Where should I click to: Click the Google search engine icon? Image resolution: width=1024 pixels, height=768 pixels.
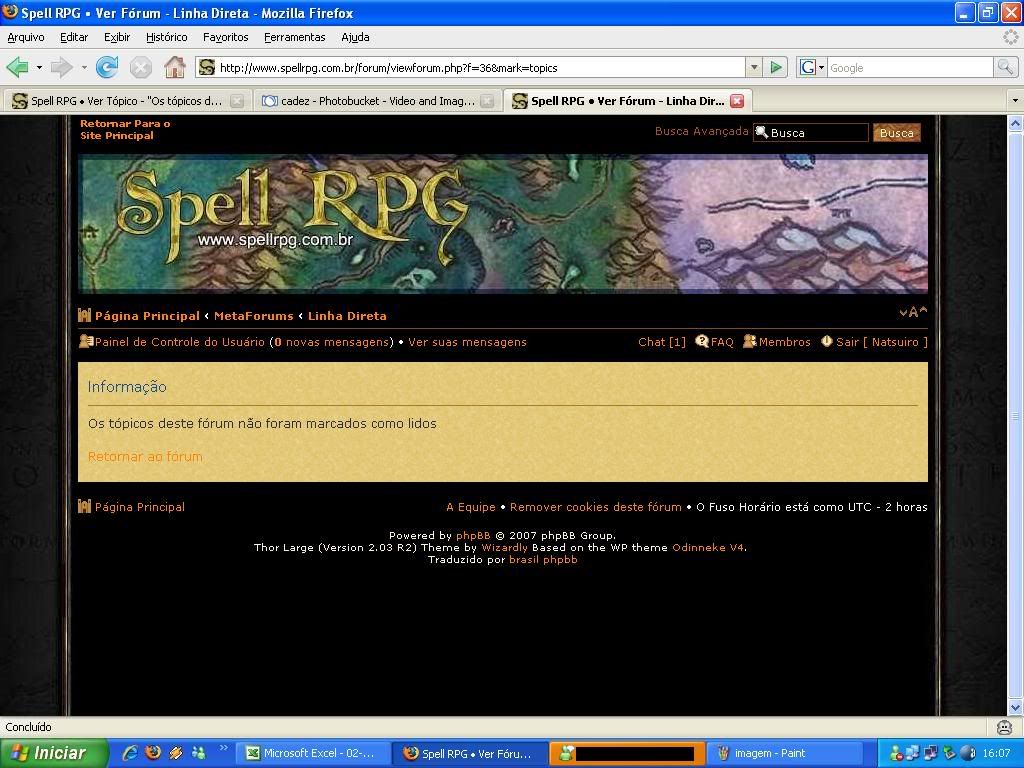point(808,67)
